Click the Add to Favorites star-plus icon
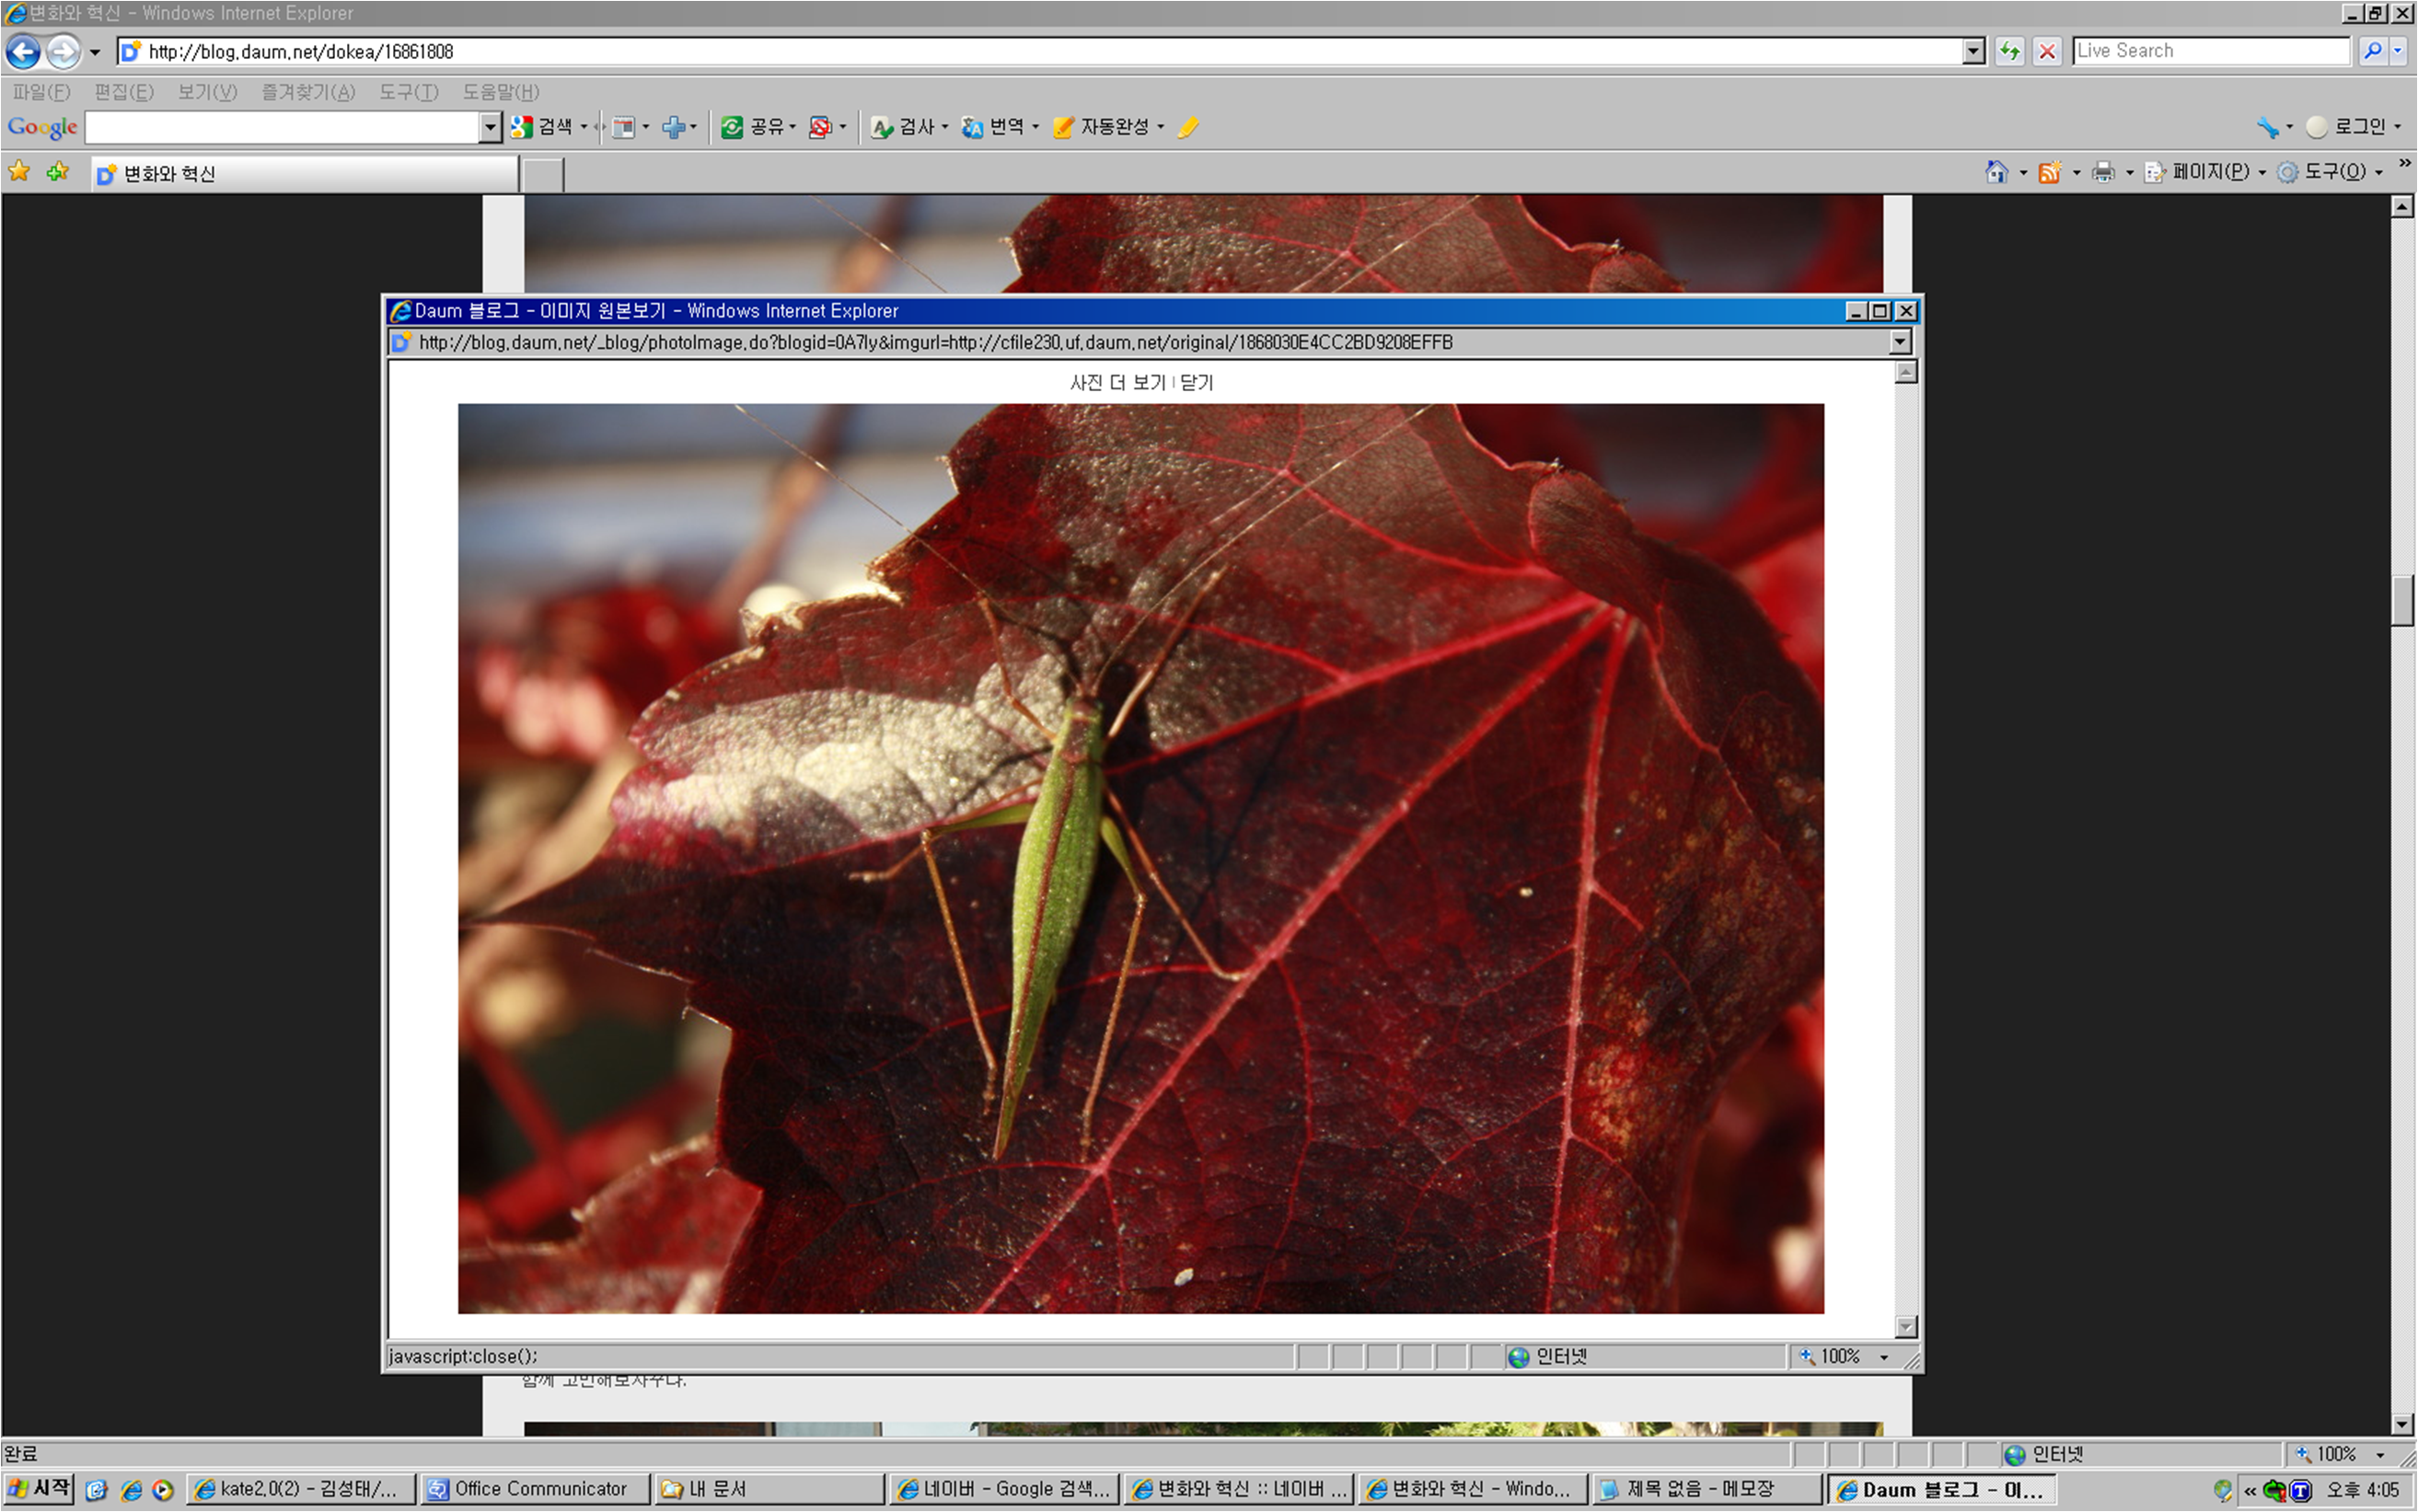 [58, 172]
